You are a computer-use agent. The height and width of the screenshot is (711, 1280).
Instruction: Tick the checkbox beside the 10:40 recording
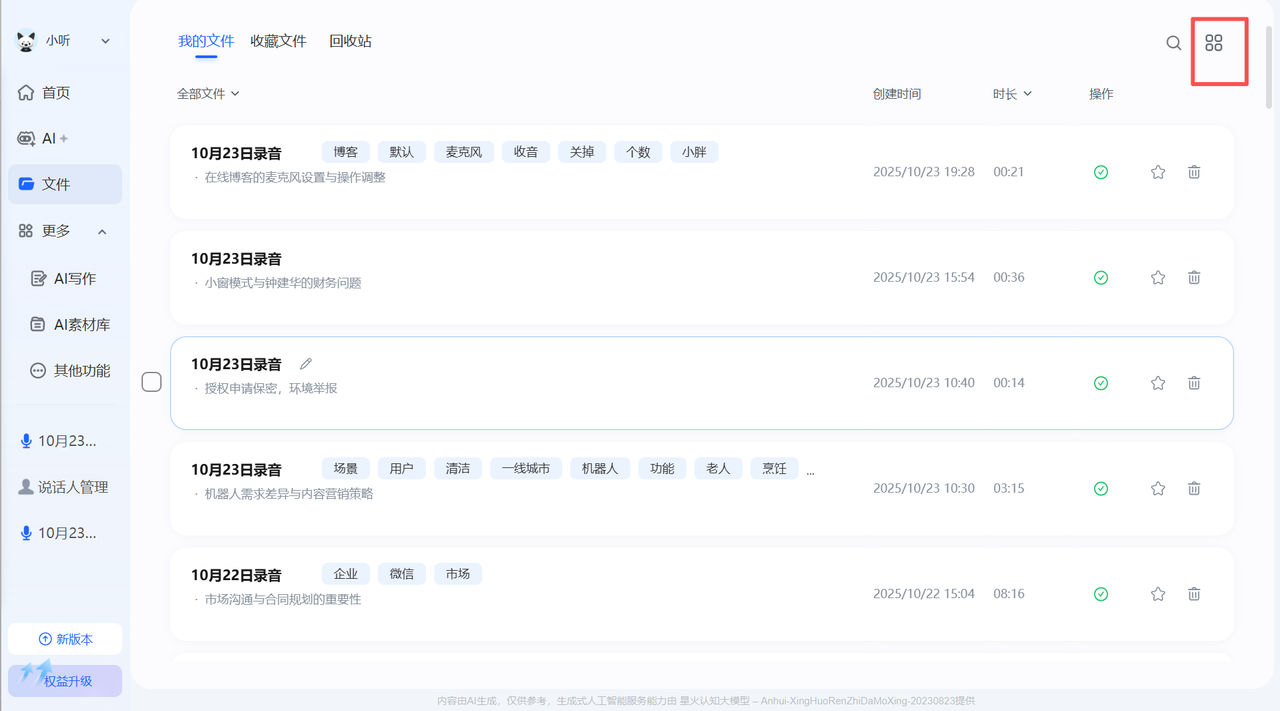[x=152, y=382]
